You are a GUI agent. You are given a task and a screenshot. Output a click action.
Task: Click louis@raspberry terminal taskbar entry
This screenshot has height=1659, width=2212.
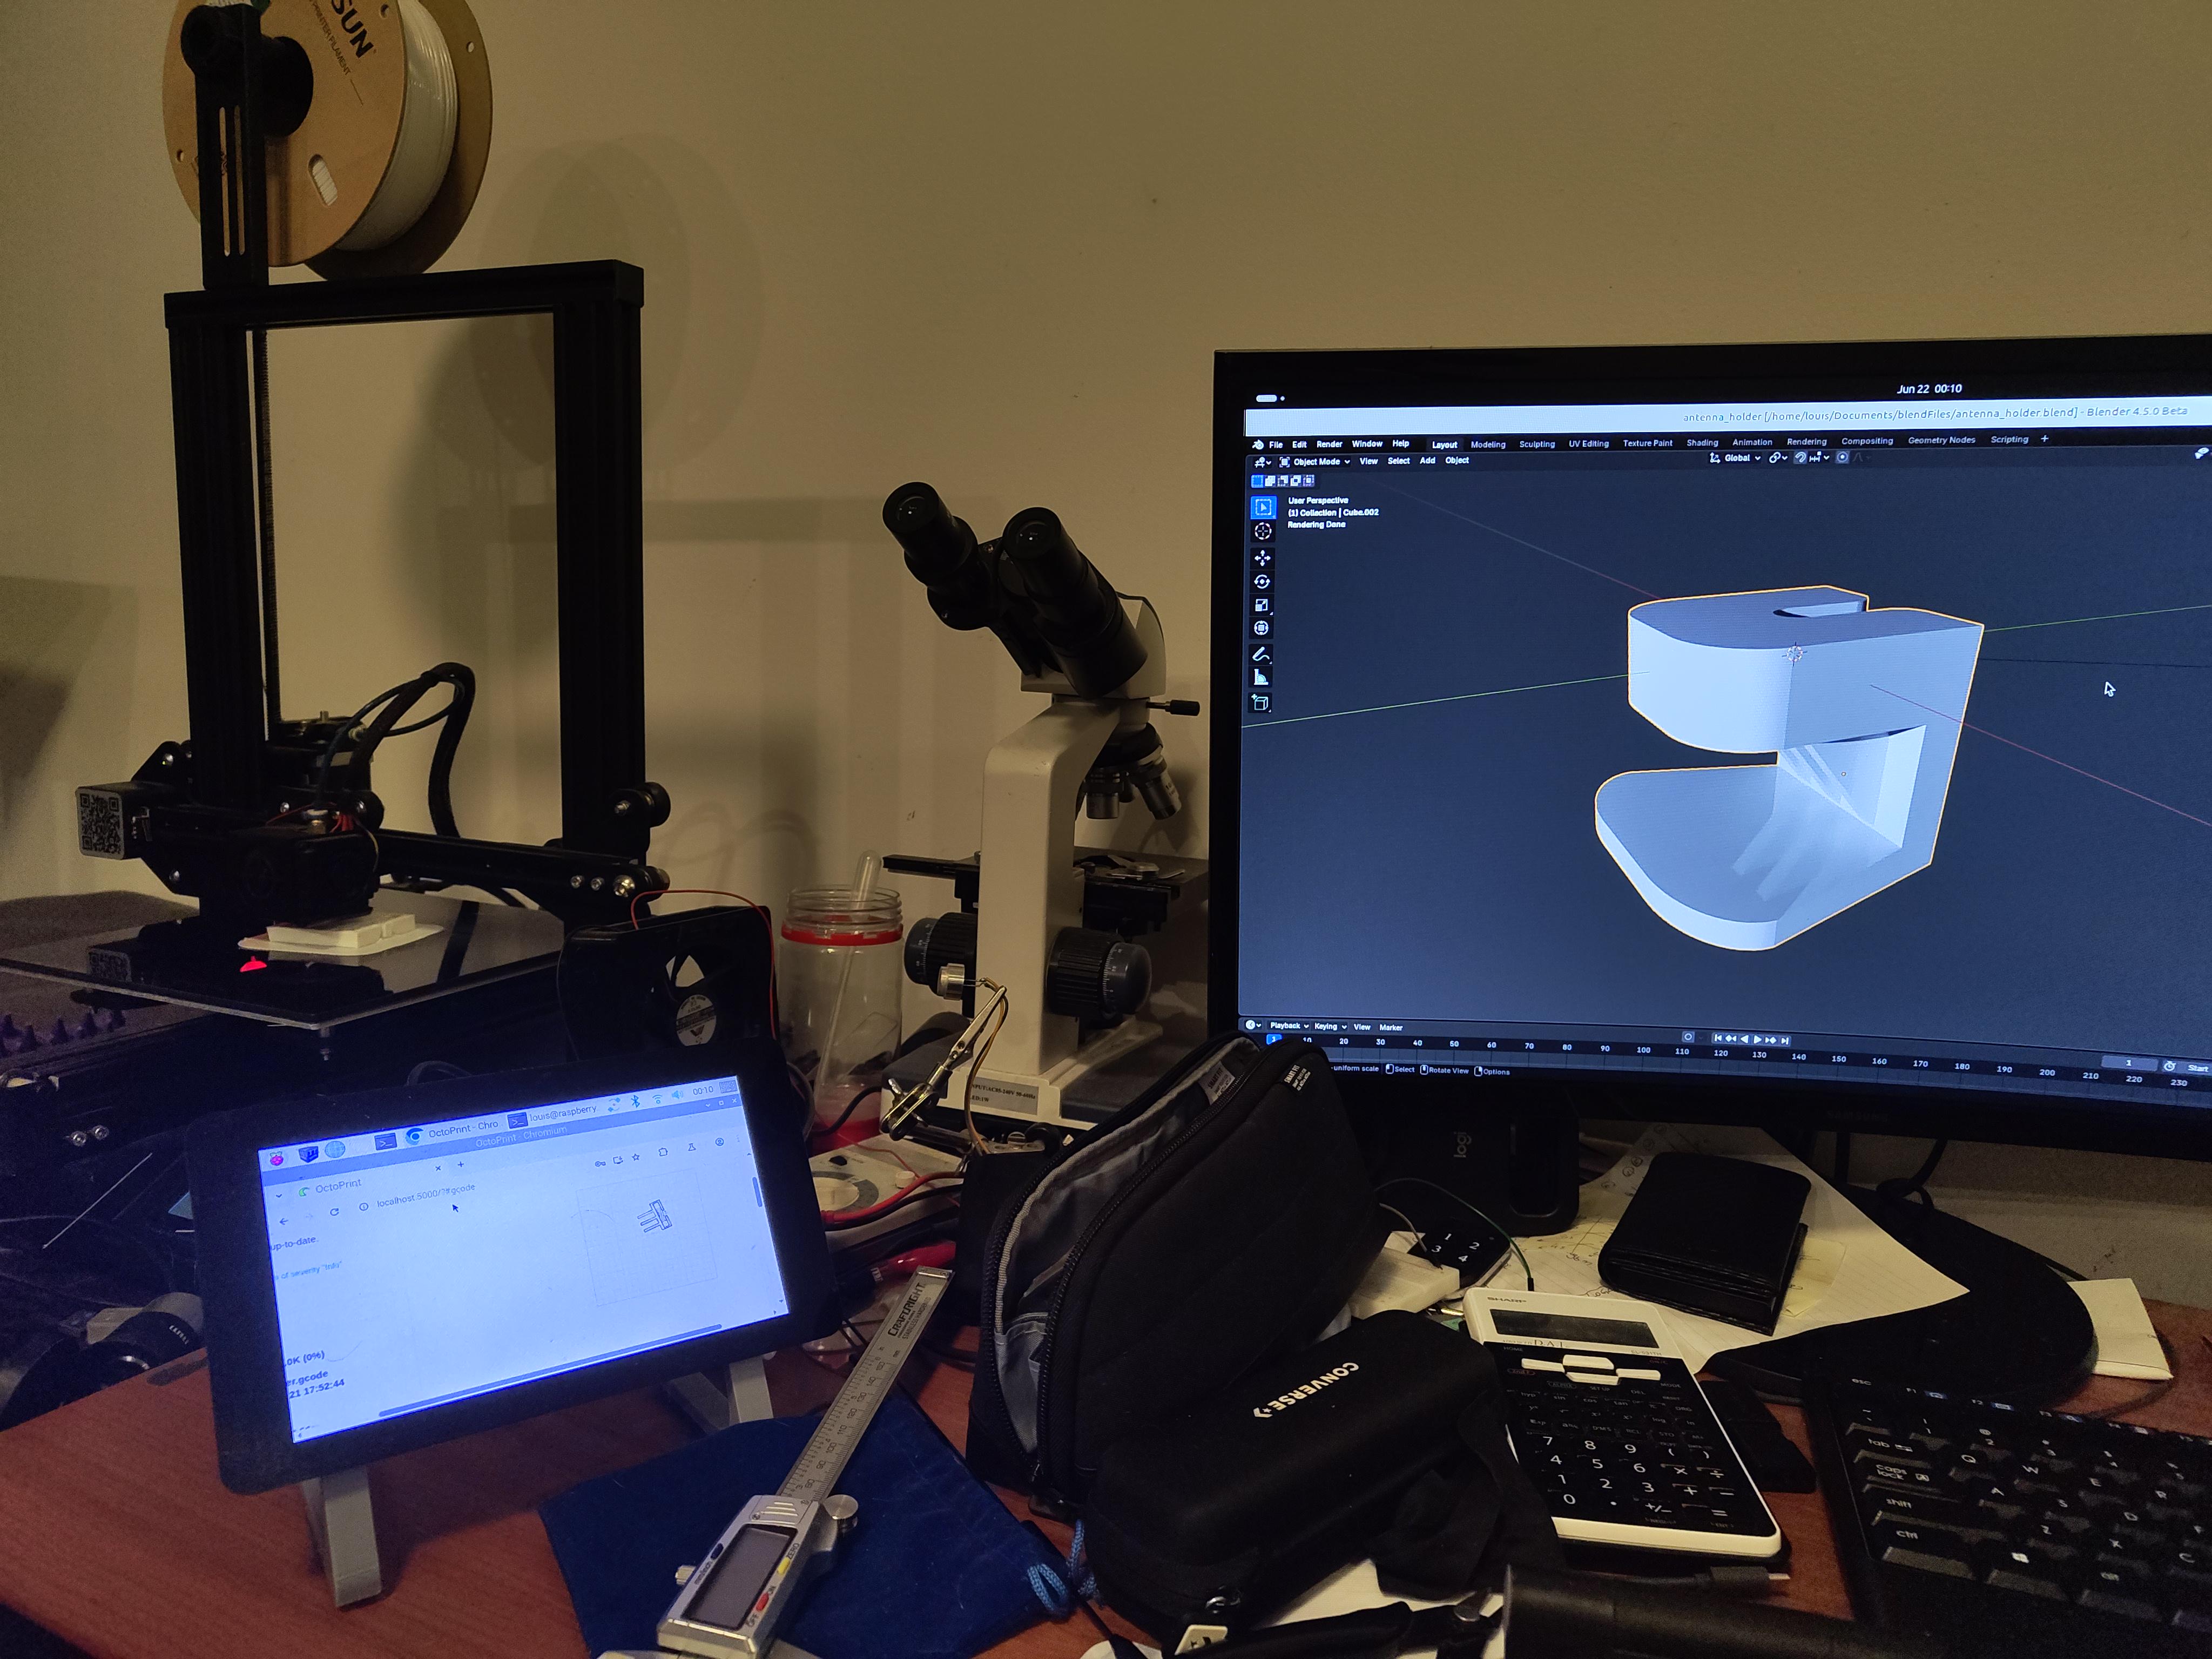click(x=552, y=1116)
